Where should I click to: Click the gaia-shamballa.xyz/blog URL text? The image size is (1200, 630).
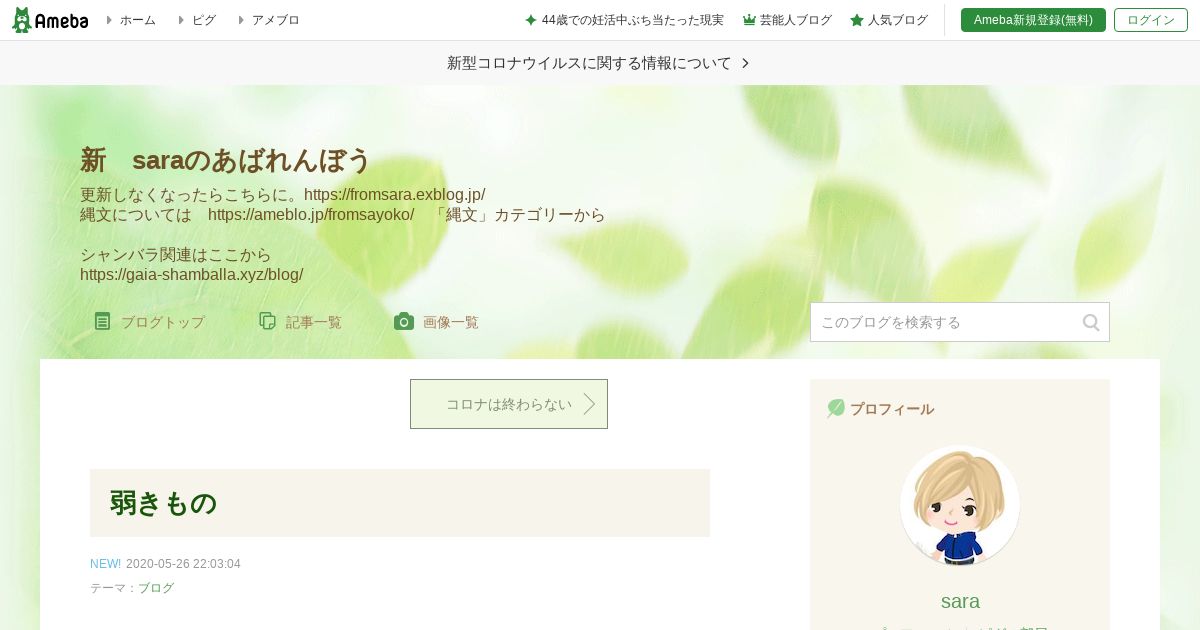(192, 275)
